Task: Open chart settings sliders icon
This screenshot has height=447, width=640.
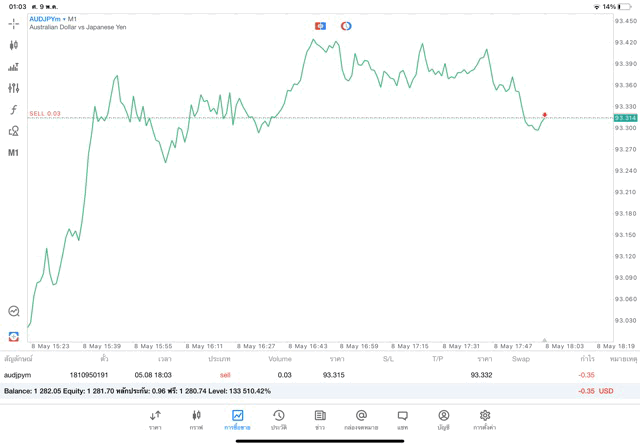Action: pyautogui.click(x=13, y=88)
